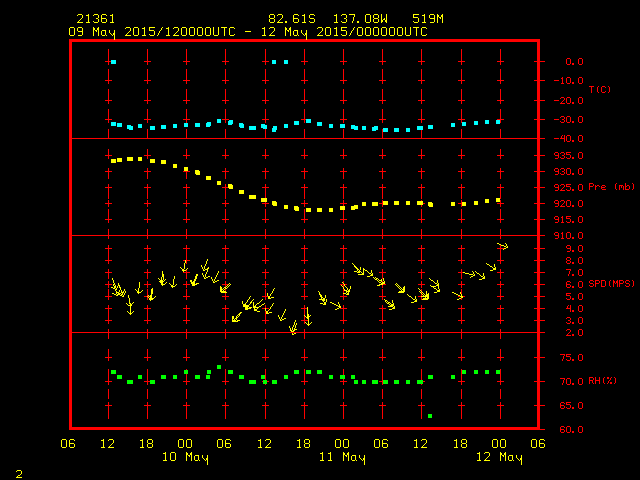Click the -10.0 temperature axis label
Screen dimensions: 640x480
pos(569,81)
